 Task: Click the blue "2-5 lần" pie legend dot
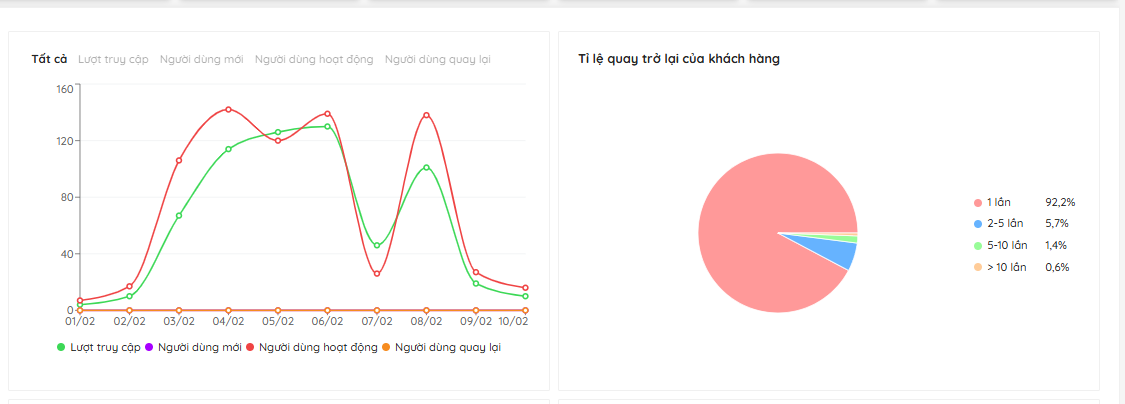(978, 224)
